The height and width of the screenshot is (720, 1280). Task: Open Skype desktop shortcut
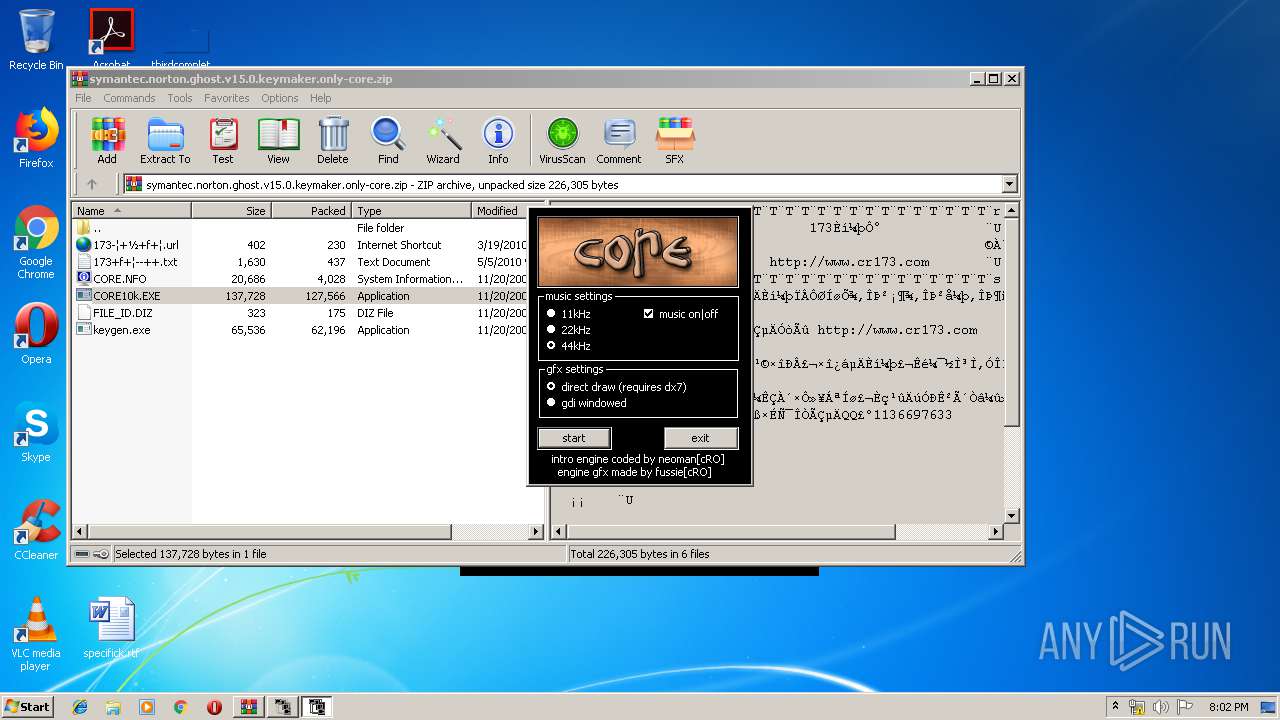pos(36,432)
